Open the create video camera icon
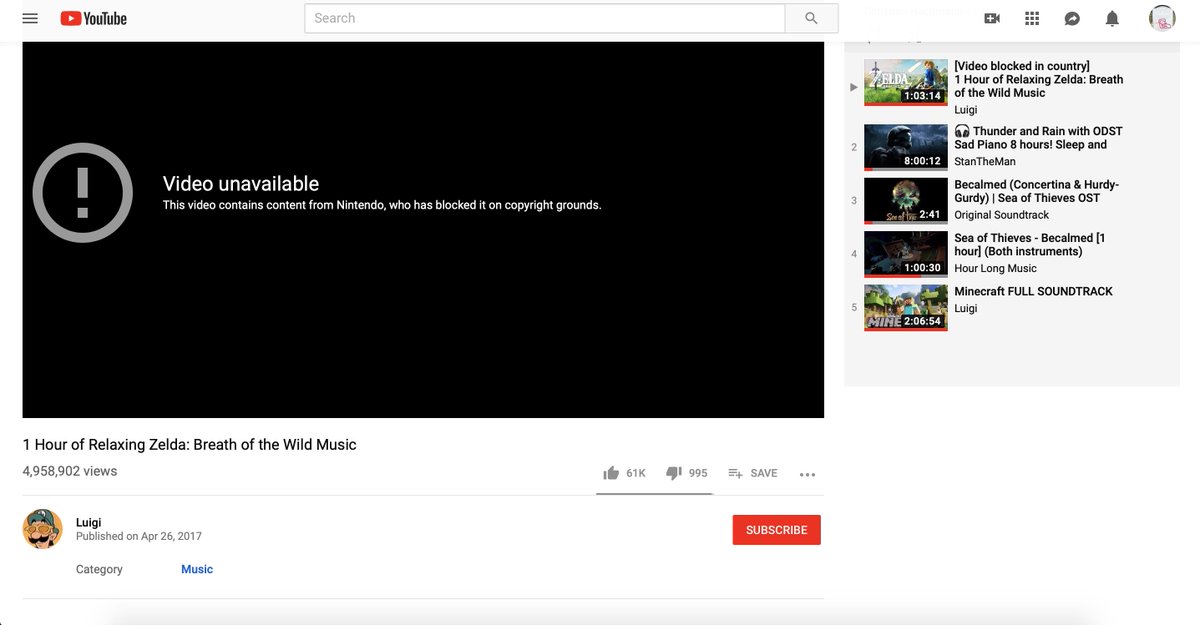 (x=992, y=18)
